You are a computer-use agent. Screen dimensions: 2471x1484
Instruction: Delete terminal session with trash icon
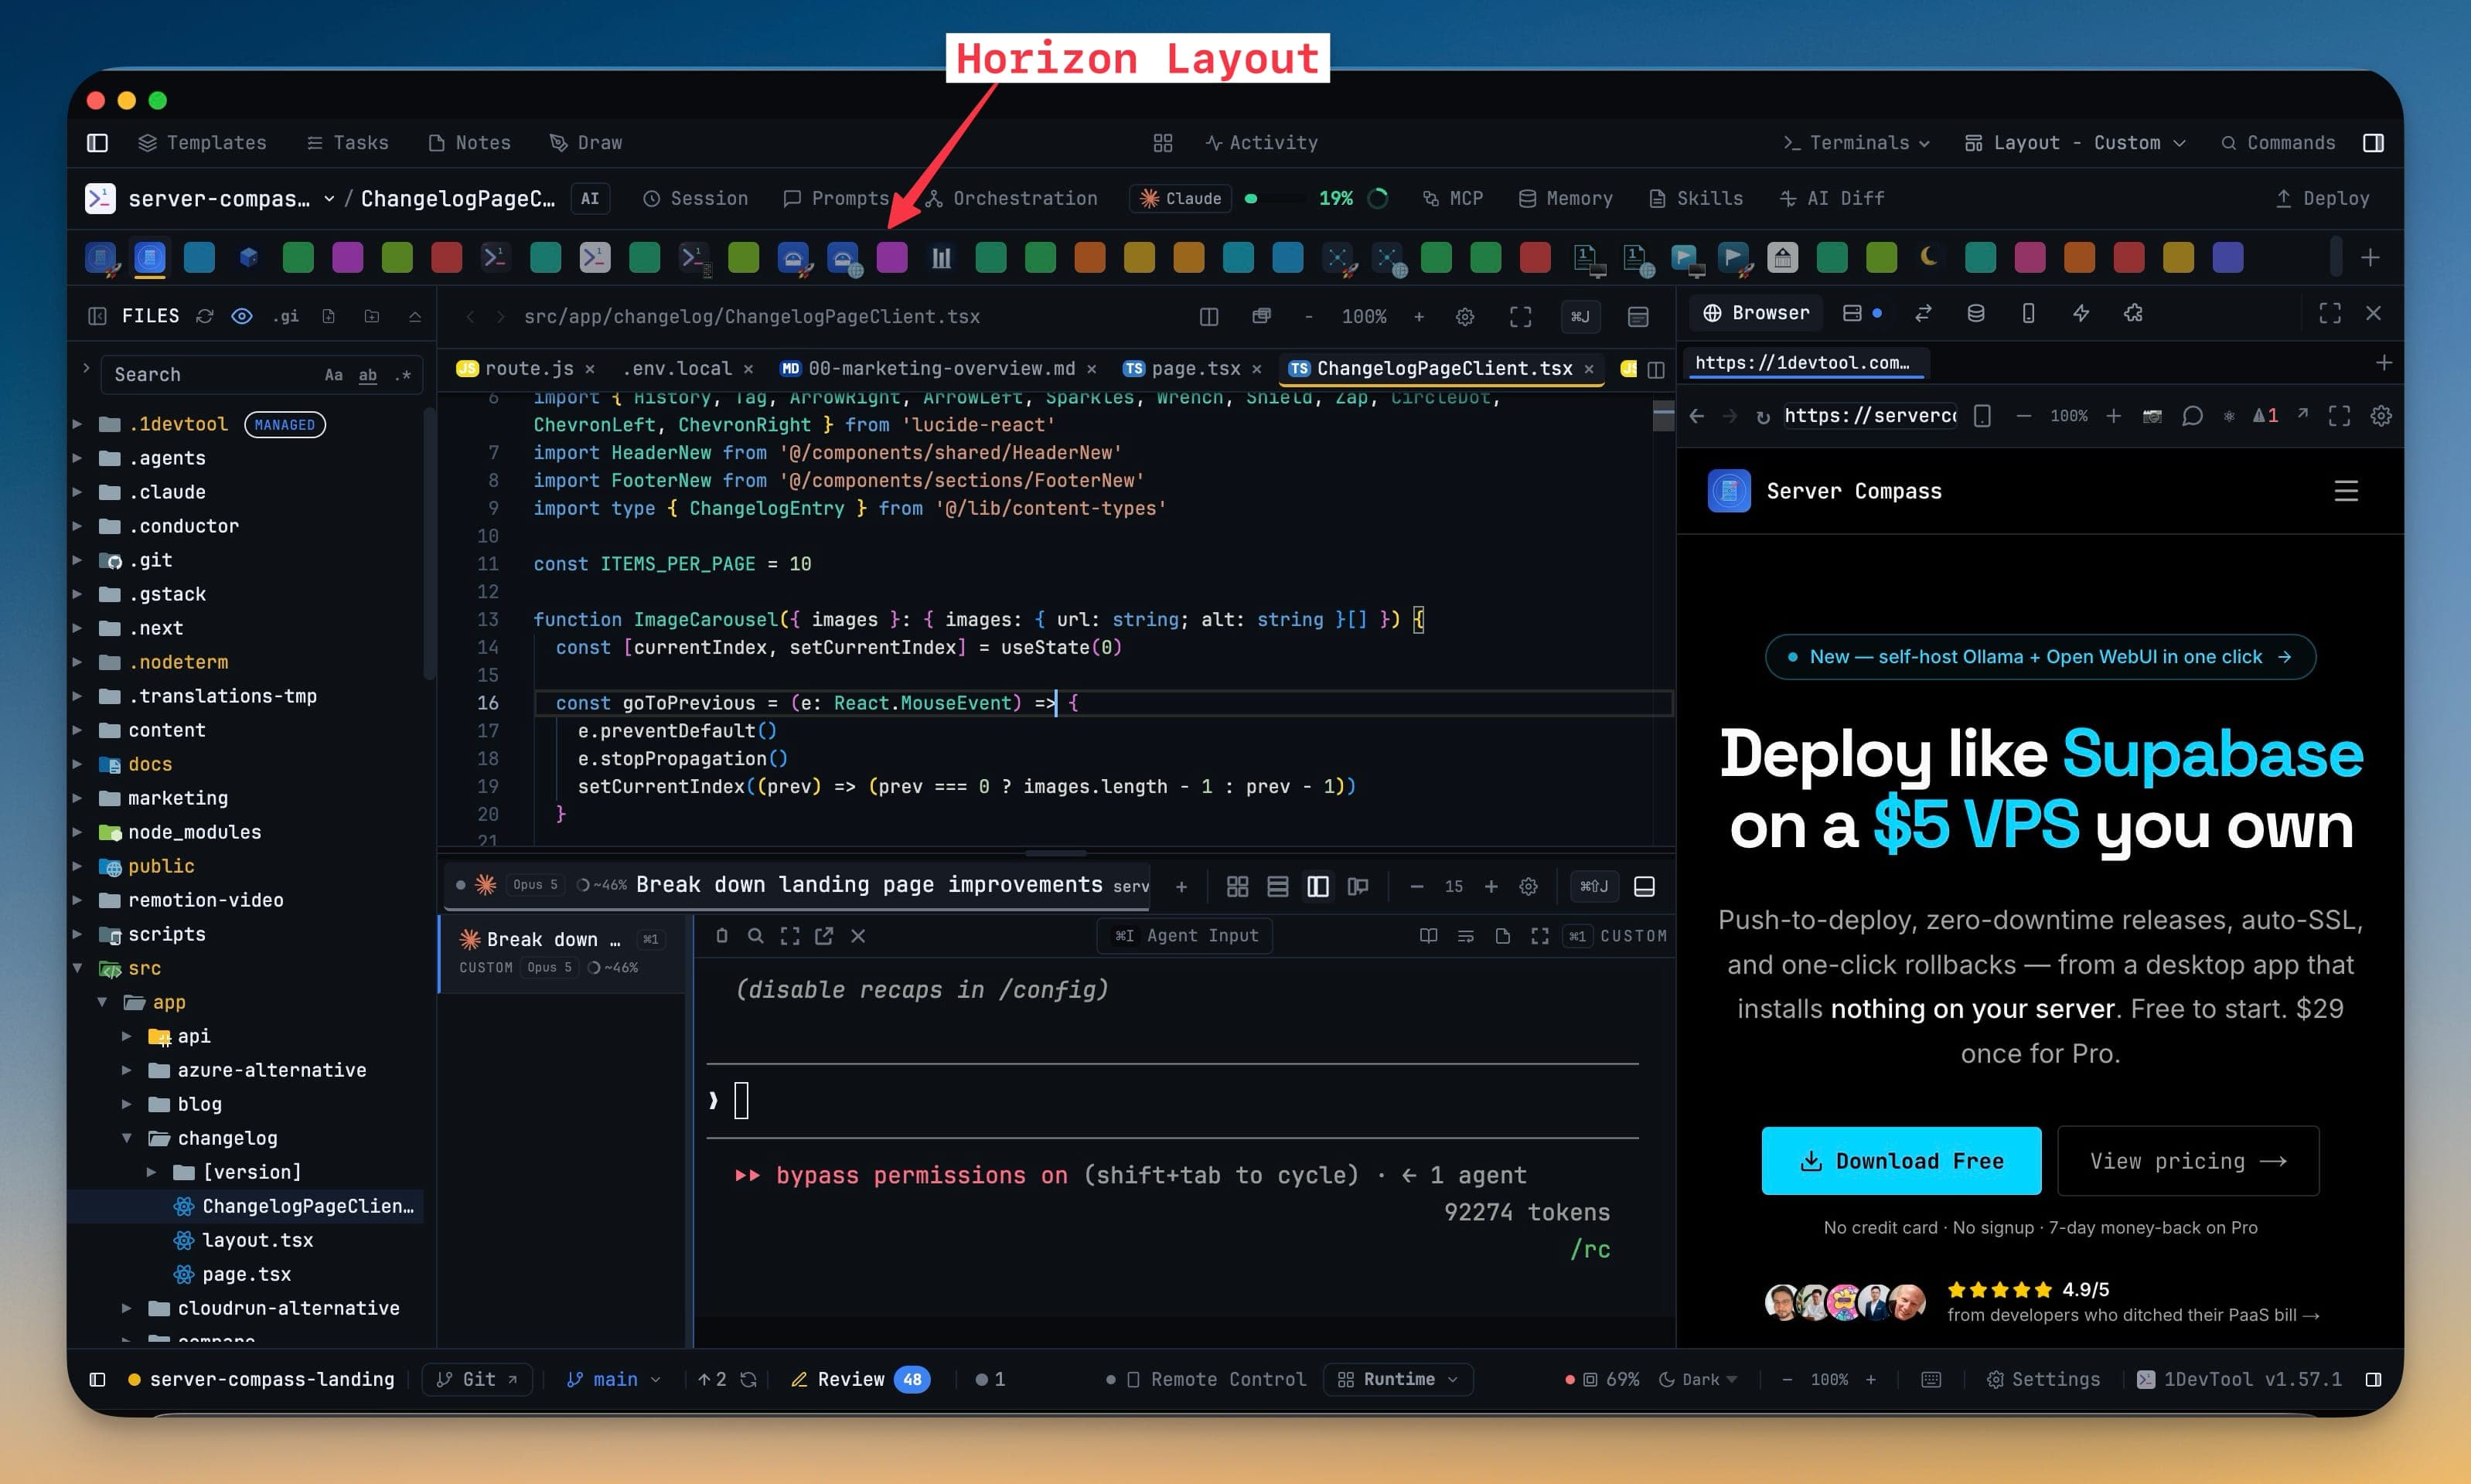click(722, 936)
